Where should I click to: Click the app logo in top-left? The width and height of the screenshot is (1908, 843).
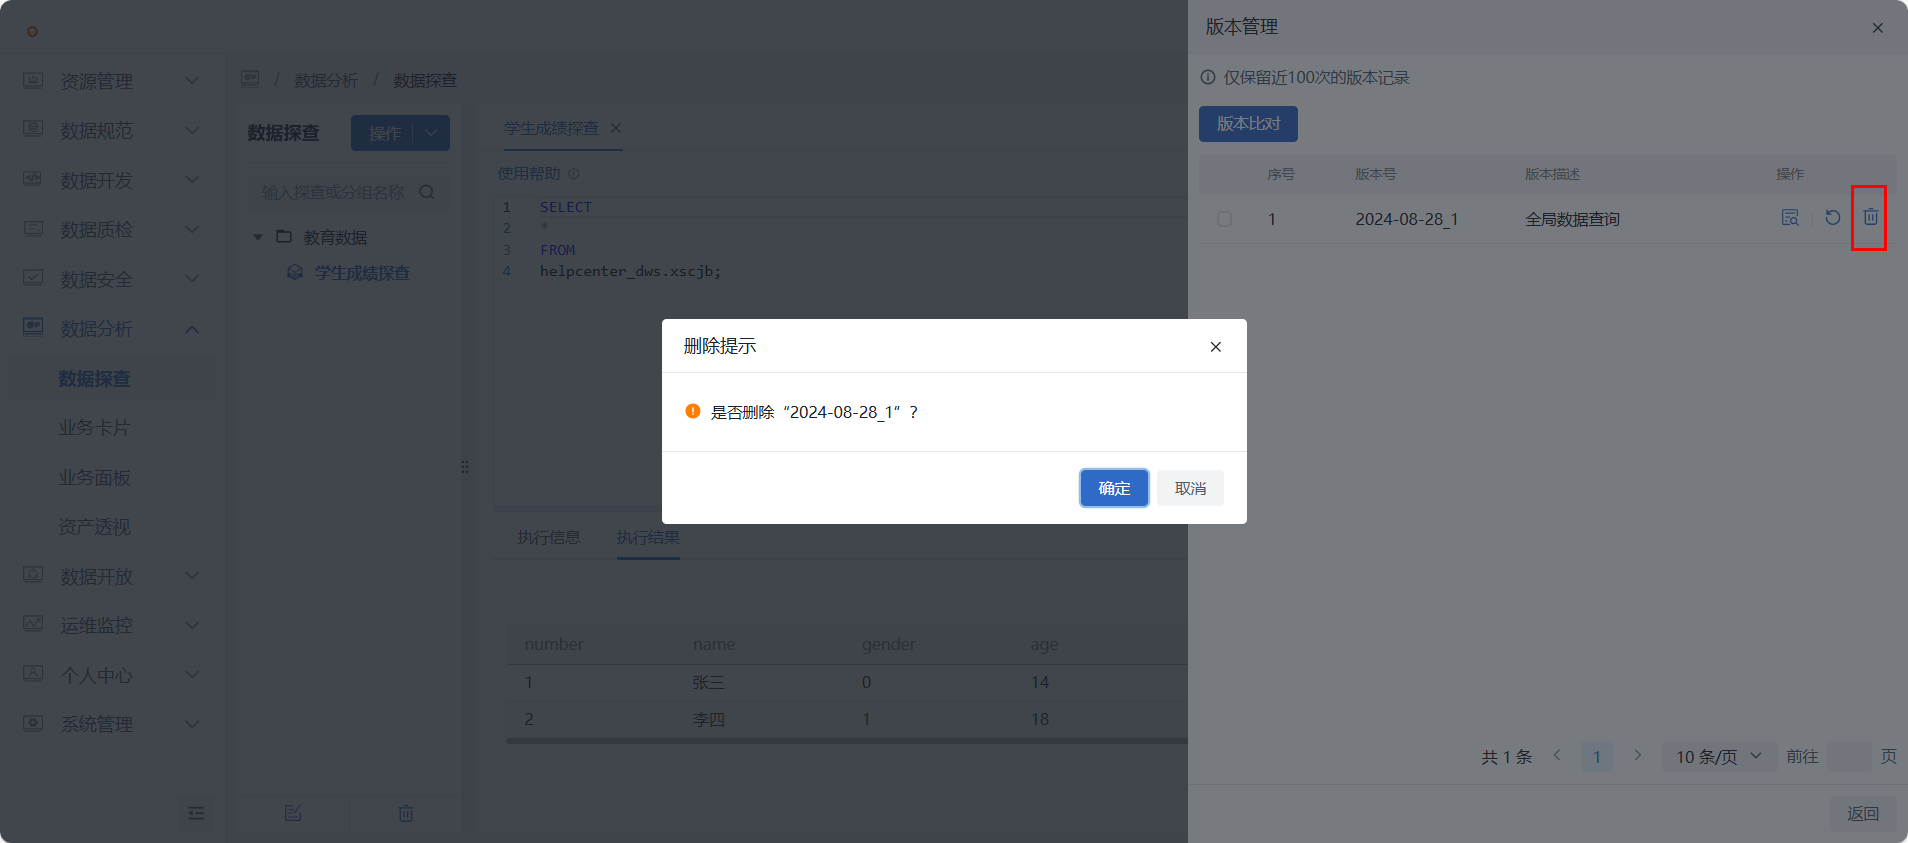click(32, 31)
